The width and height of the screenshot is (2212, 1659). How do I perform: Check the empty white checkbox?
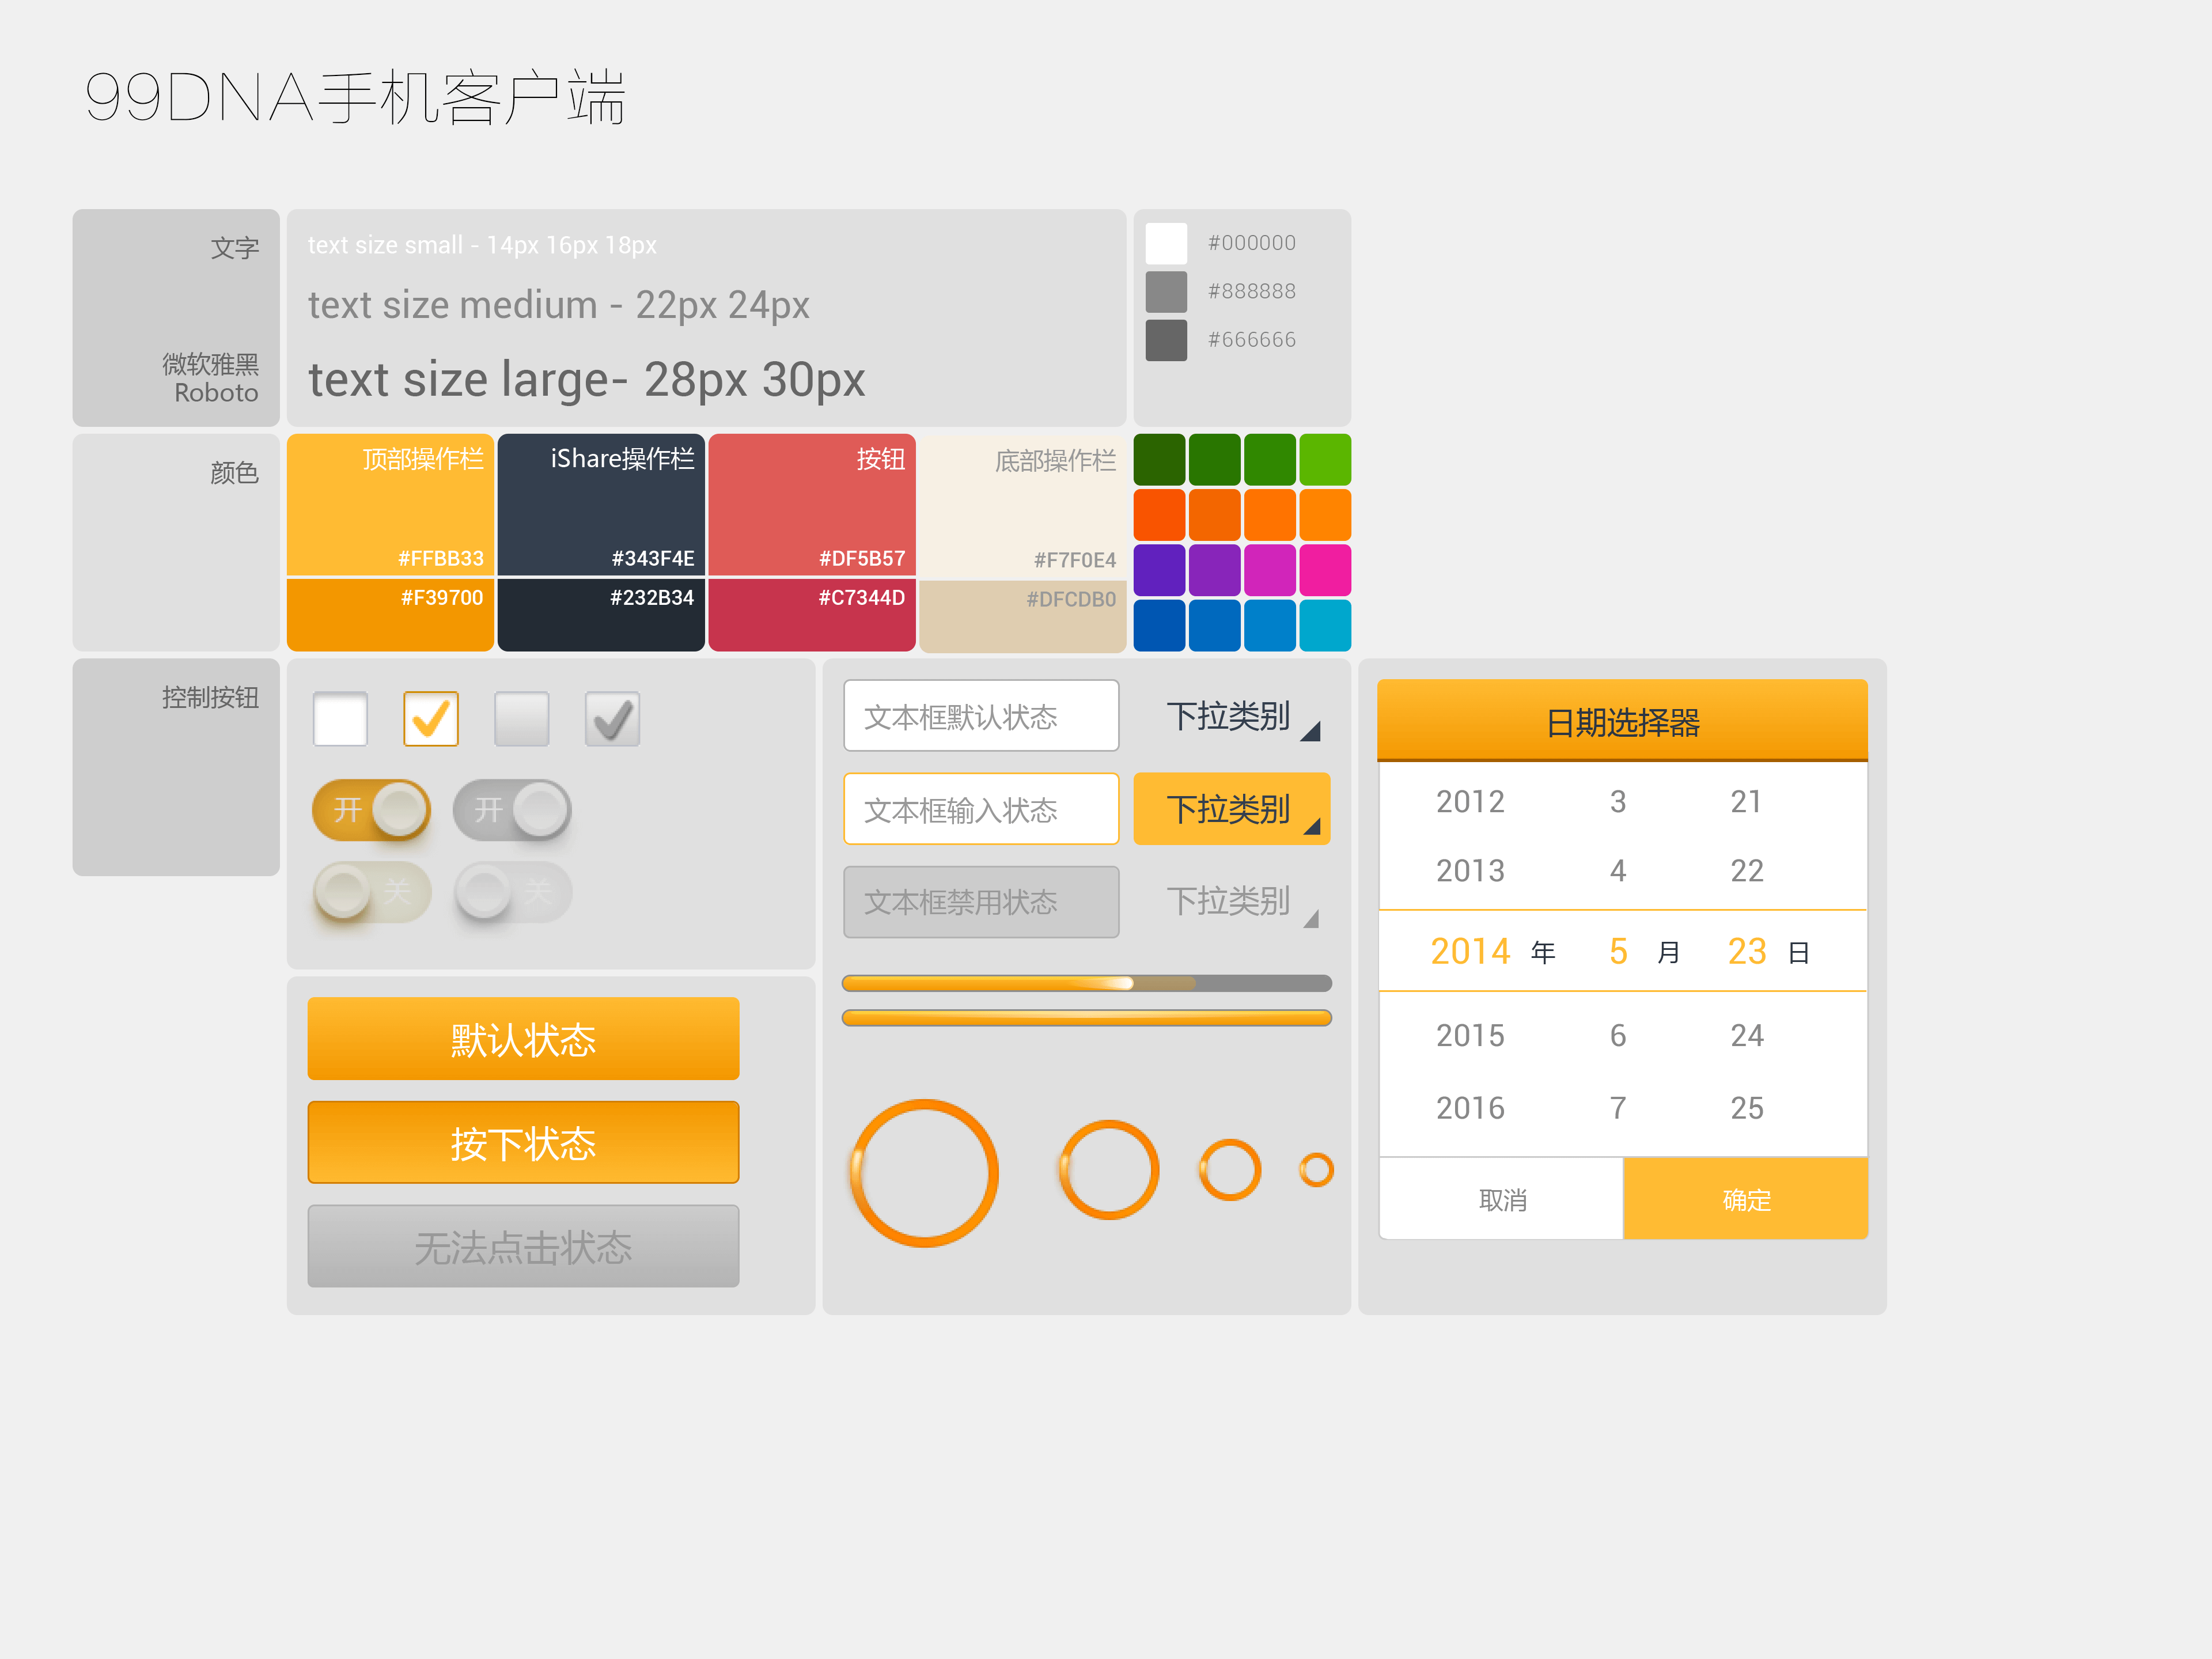point(340,719)
